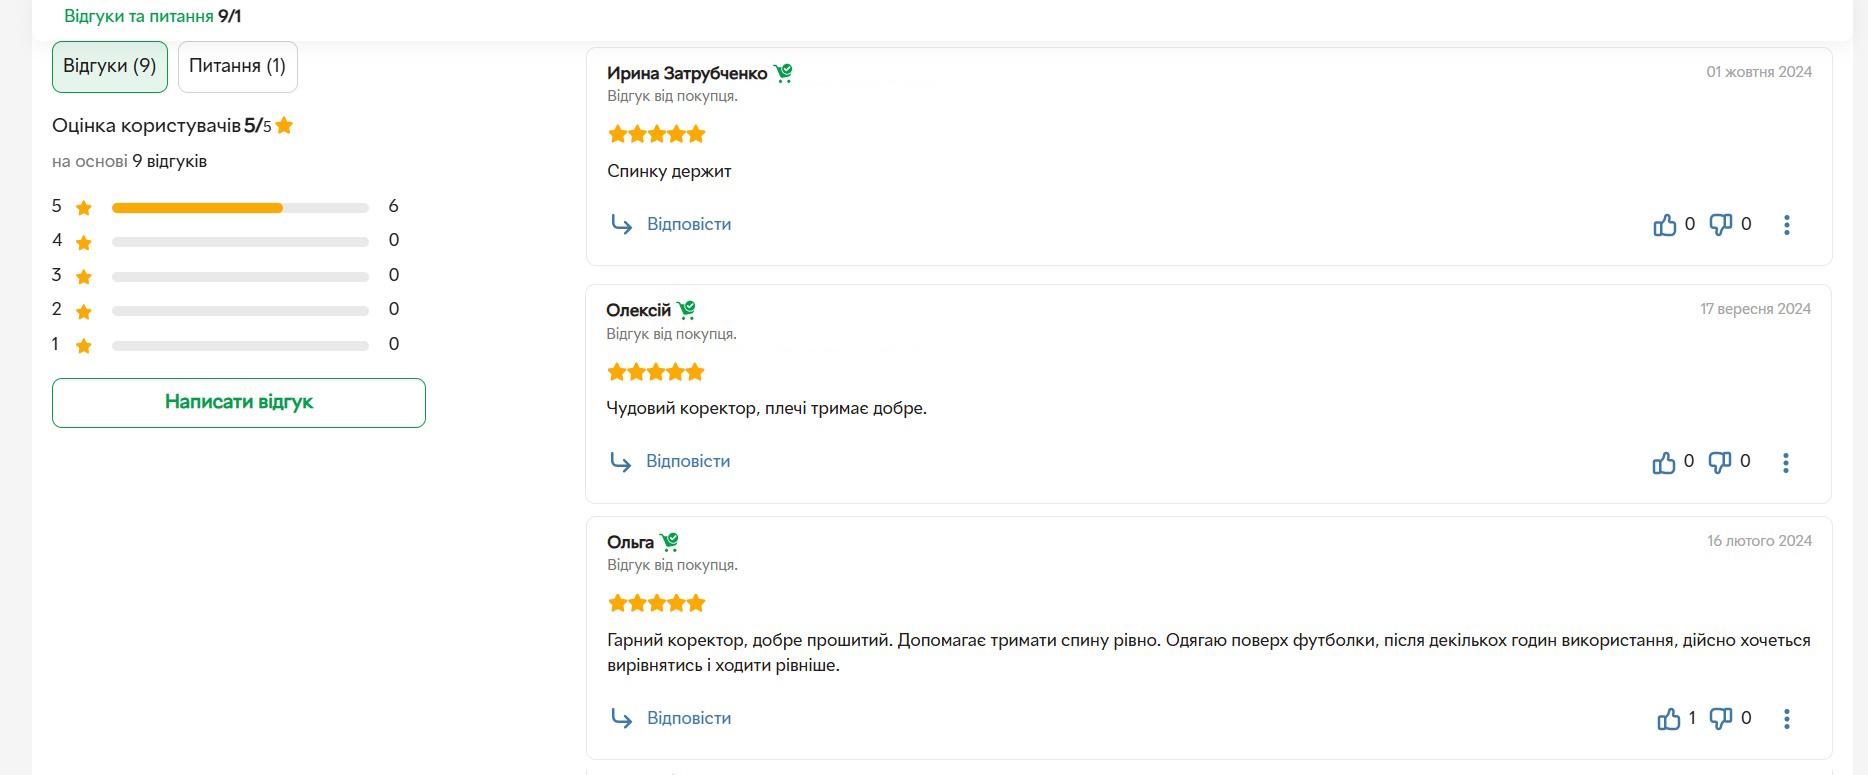Thumbs up Олексій's review
Screen dimensions: 1868x775
[1664, 462]
